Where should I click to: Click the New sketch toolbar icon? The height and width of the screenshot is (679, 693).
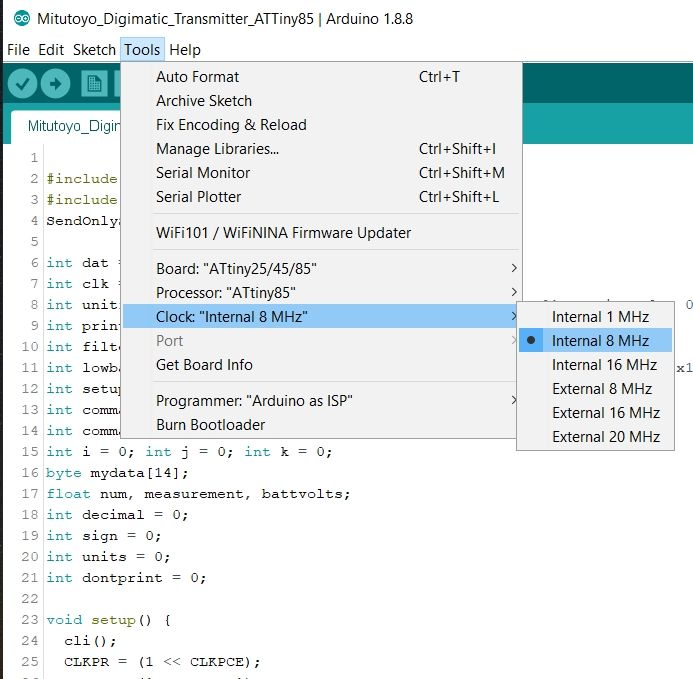click(x=94, y=84)
